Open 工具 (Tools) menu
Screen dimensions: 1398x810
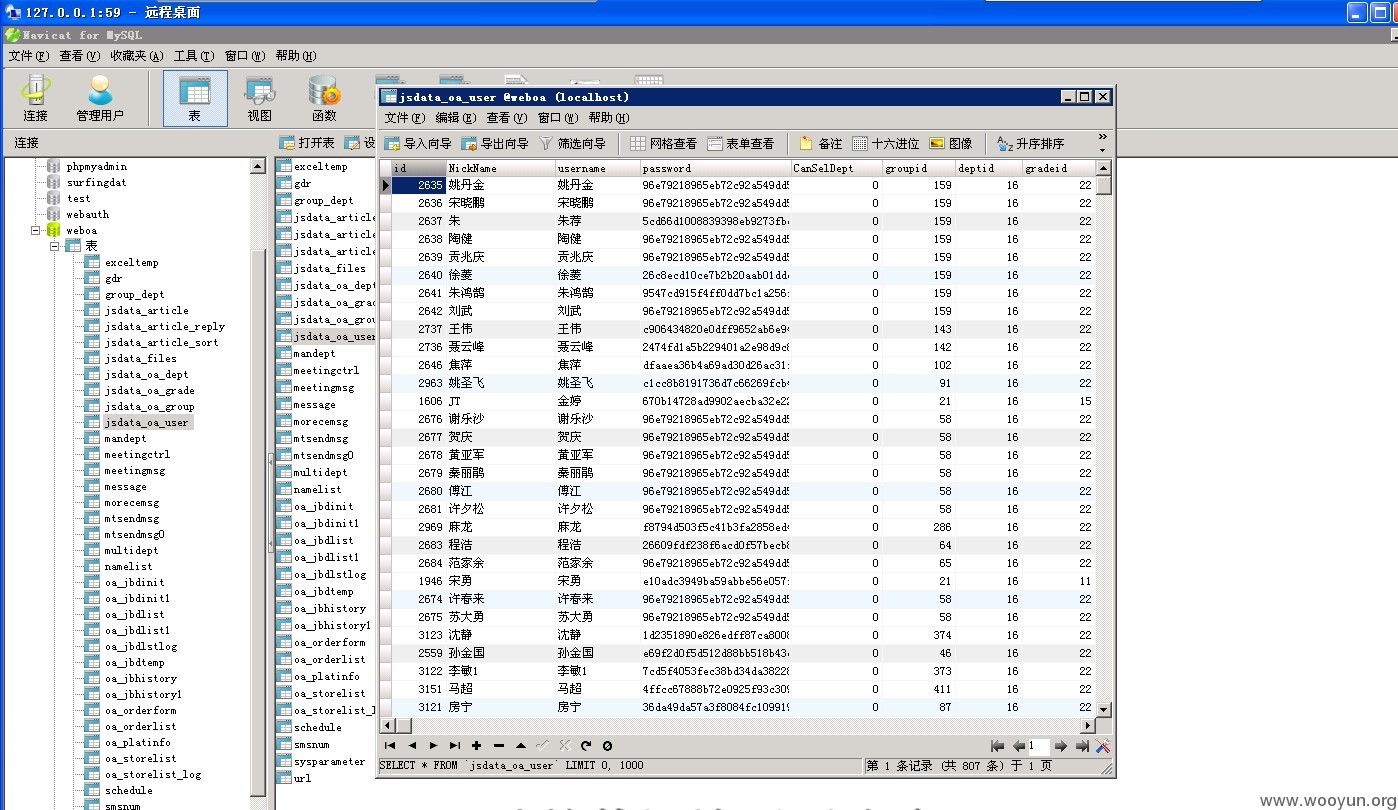click(x=194, y=56)
